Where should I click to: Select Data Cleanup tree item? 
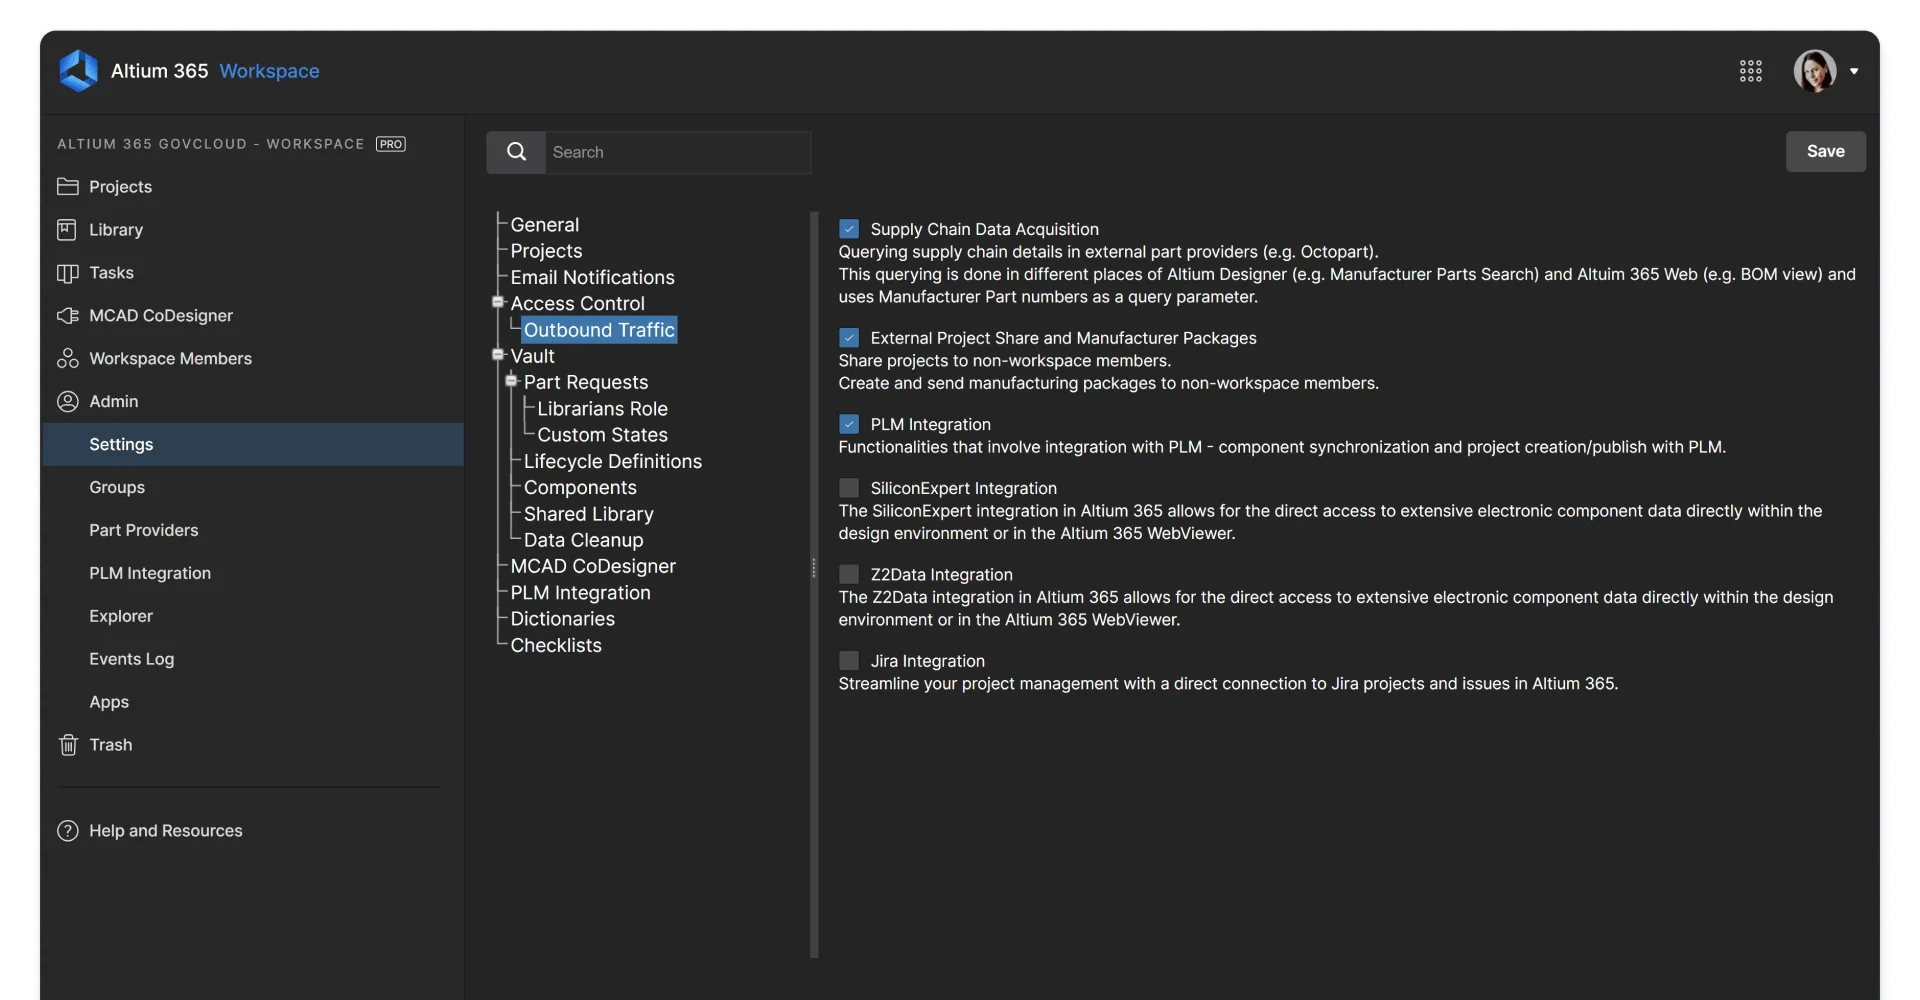click(x=583, y=540)
